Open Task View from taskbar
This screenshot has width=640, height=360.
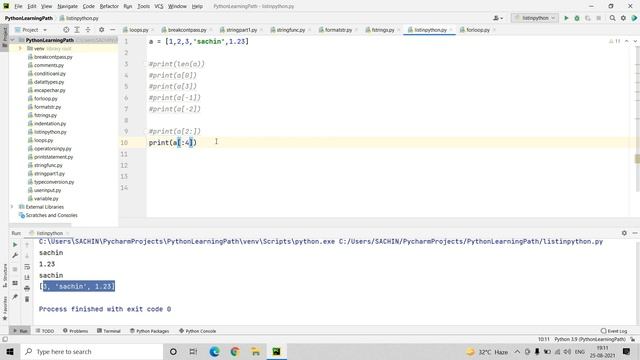[x=193, y=351]
